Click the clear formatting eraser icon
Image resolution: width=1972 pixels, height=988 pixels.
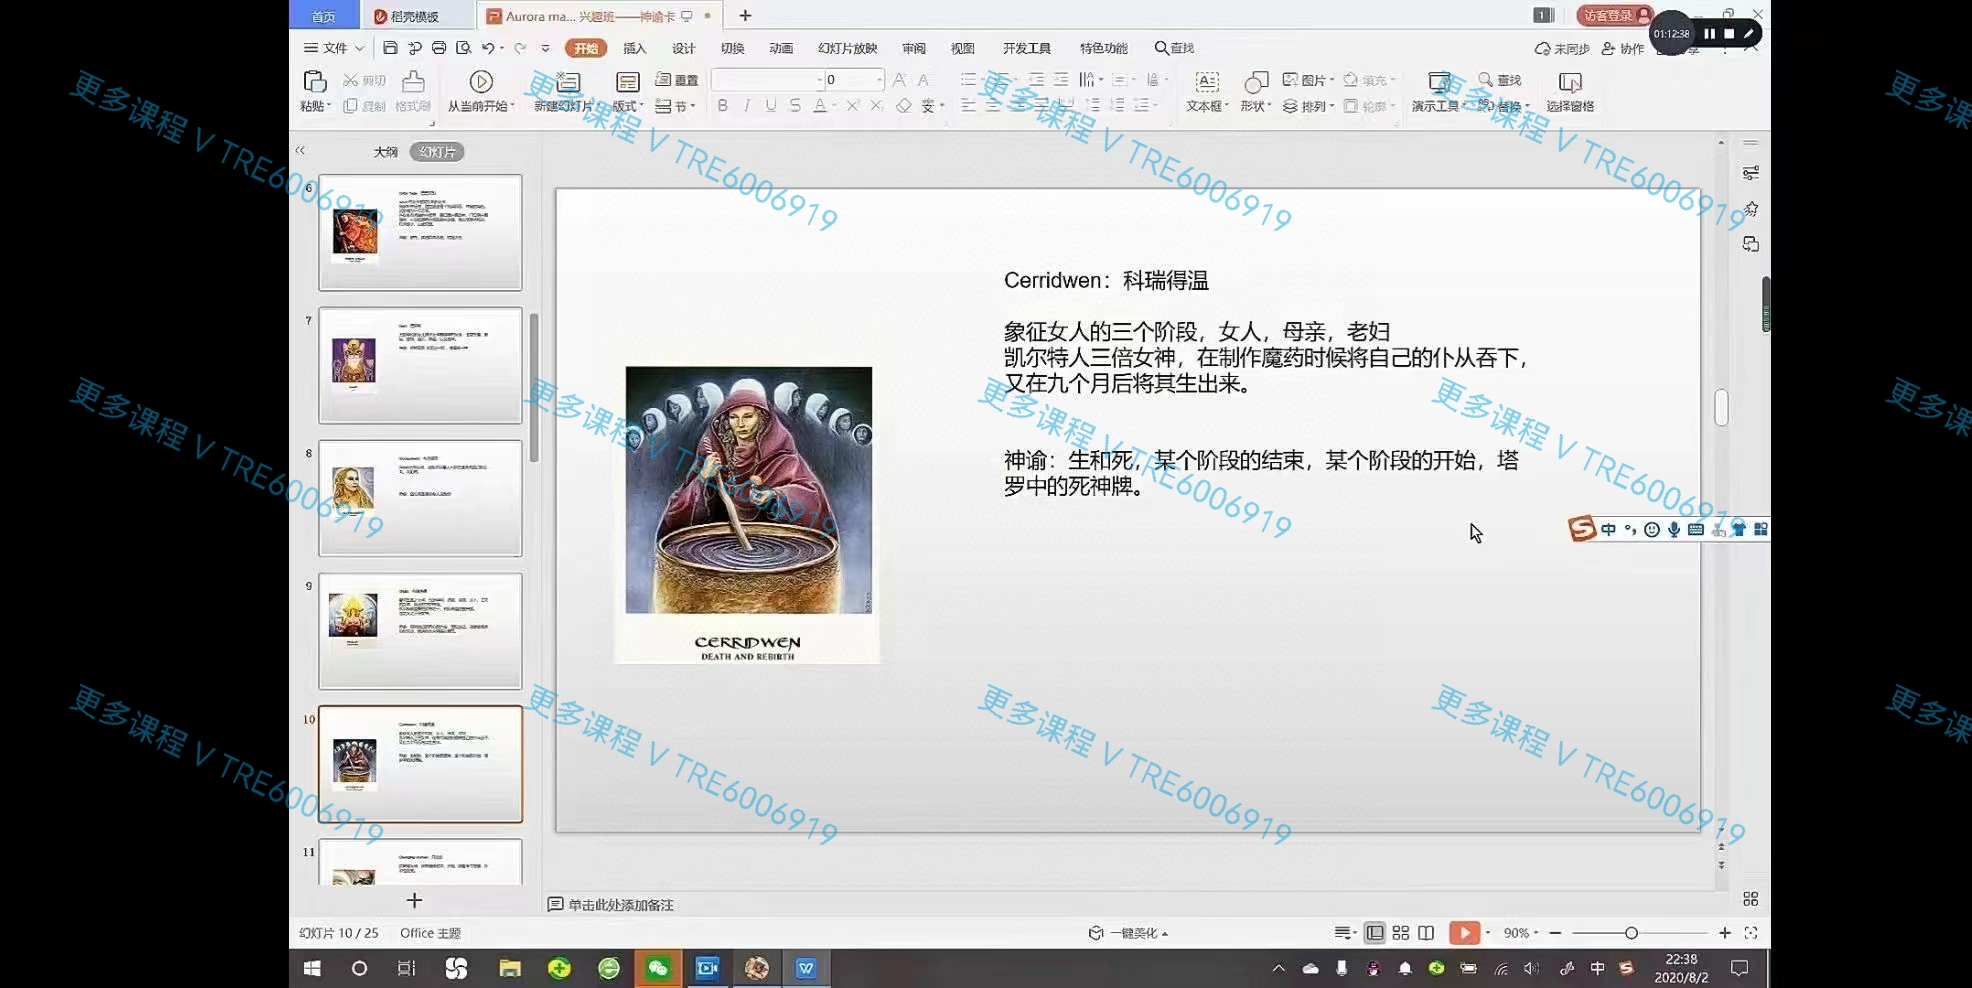coord(903,106)
